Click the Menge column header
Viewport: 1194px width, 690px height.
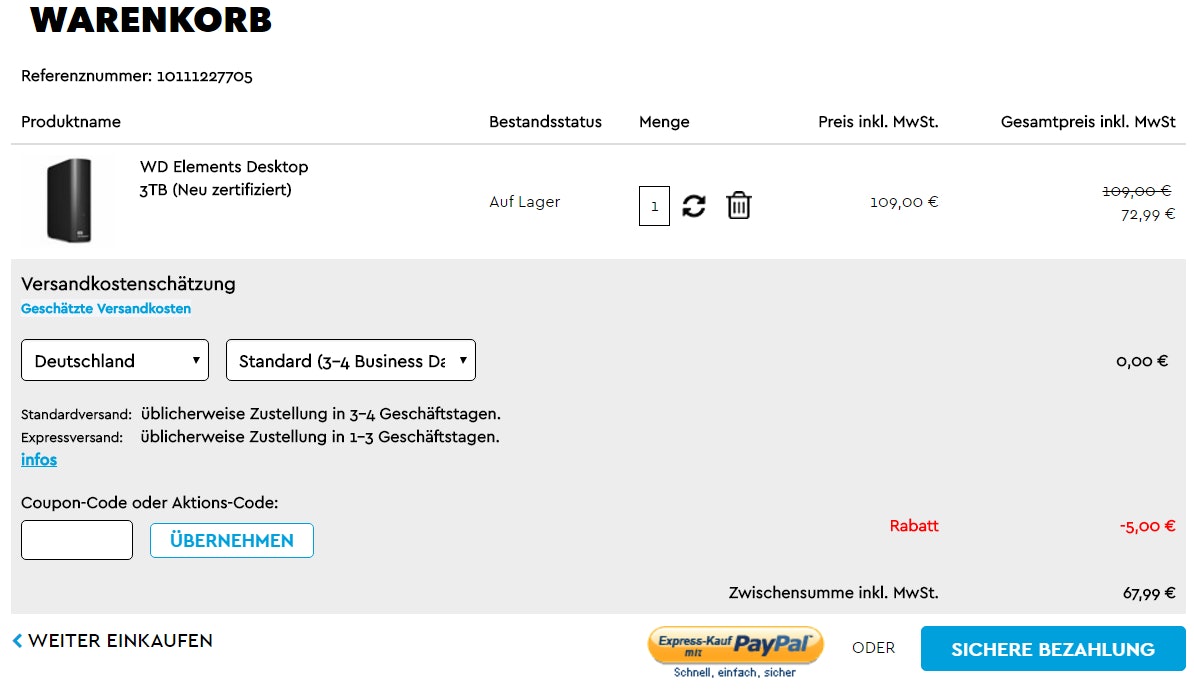click(664, 122)
